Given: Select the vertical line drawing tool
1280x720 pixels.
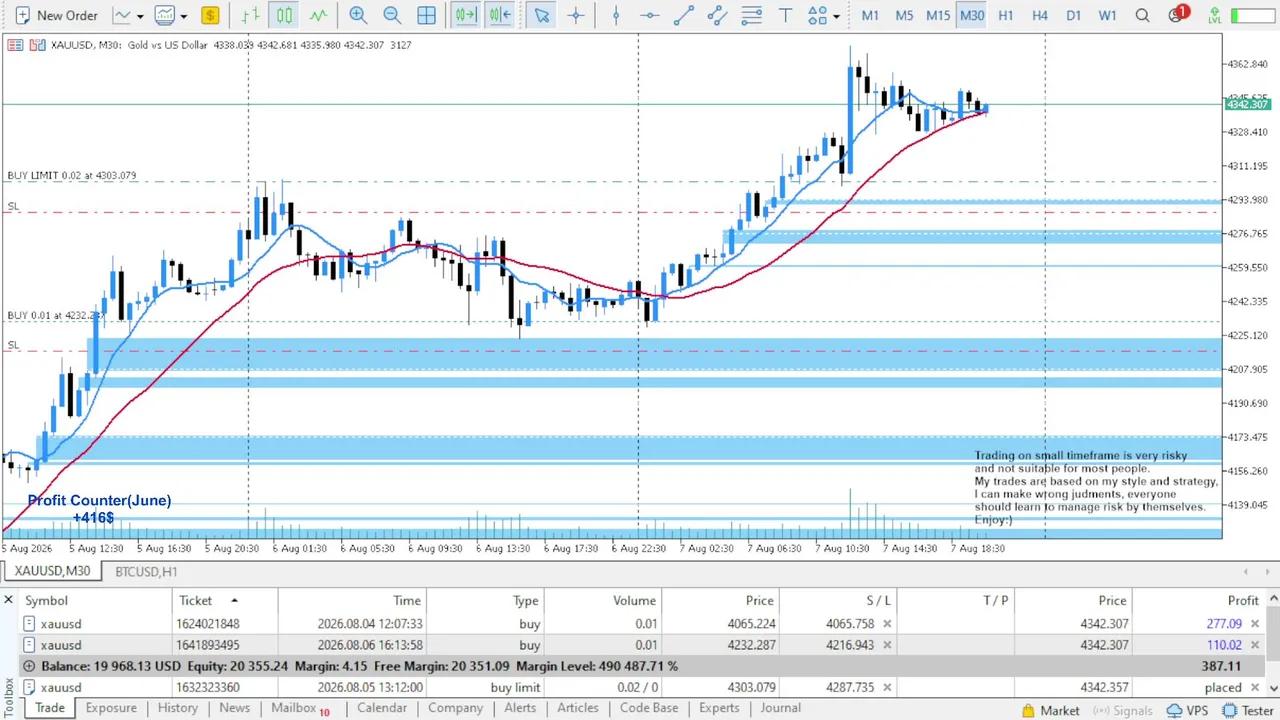Looking at the screenshot, I should coord(616,15).
